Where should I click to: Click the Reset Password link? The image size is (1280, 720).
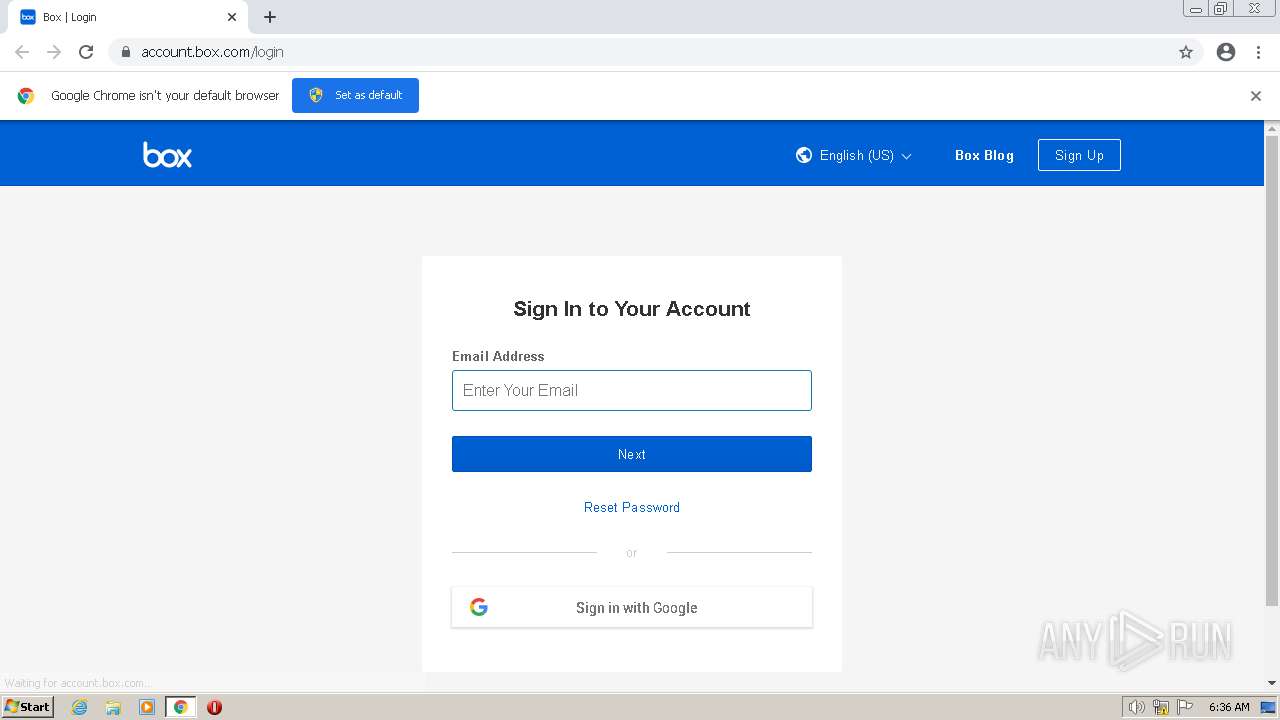click(x=632, y=507)
